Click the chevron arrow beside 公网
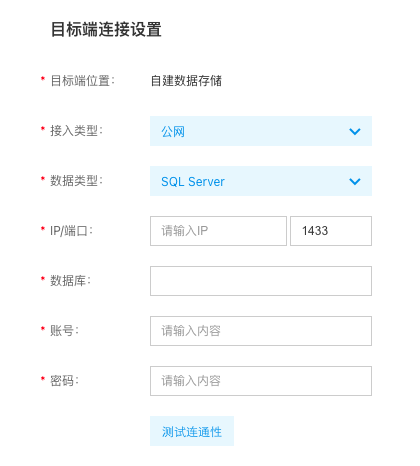This screenshot has width=420, height=466. point(355,131)
